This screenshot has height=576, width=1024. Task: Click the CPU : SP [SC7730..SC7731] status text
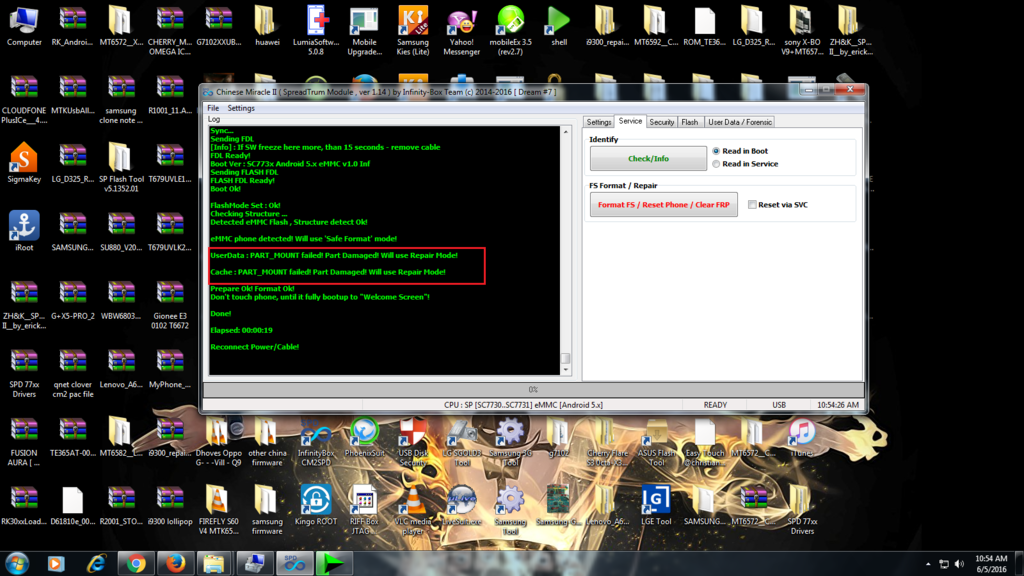(523, 405)
